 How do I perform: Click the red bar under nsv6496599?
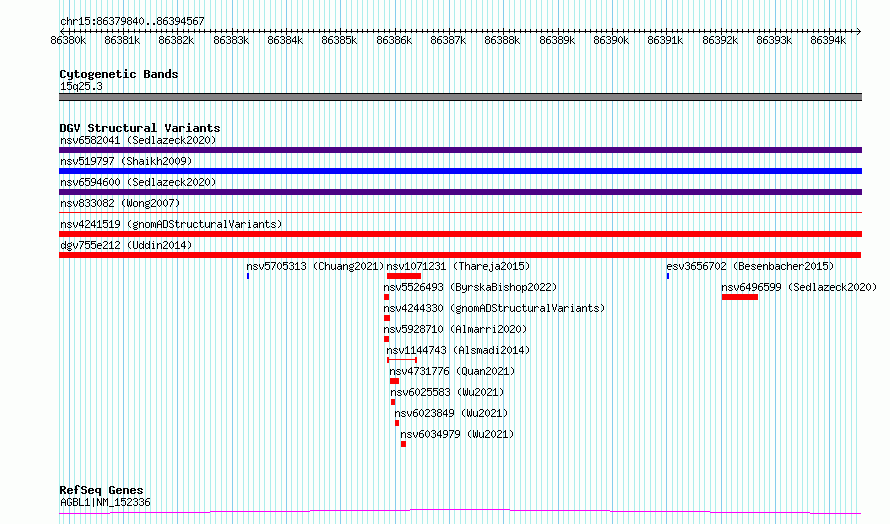[740, 297]
